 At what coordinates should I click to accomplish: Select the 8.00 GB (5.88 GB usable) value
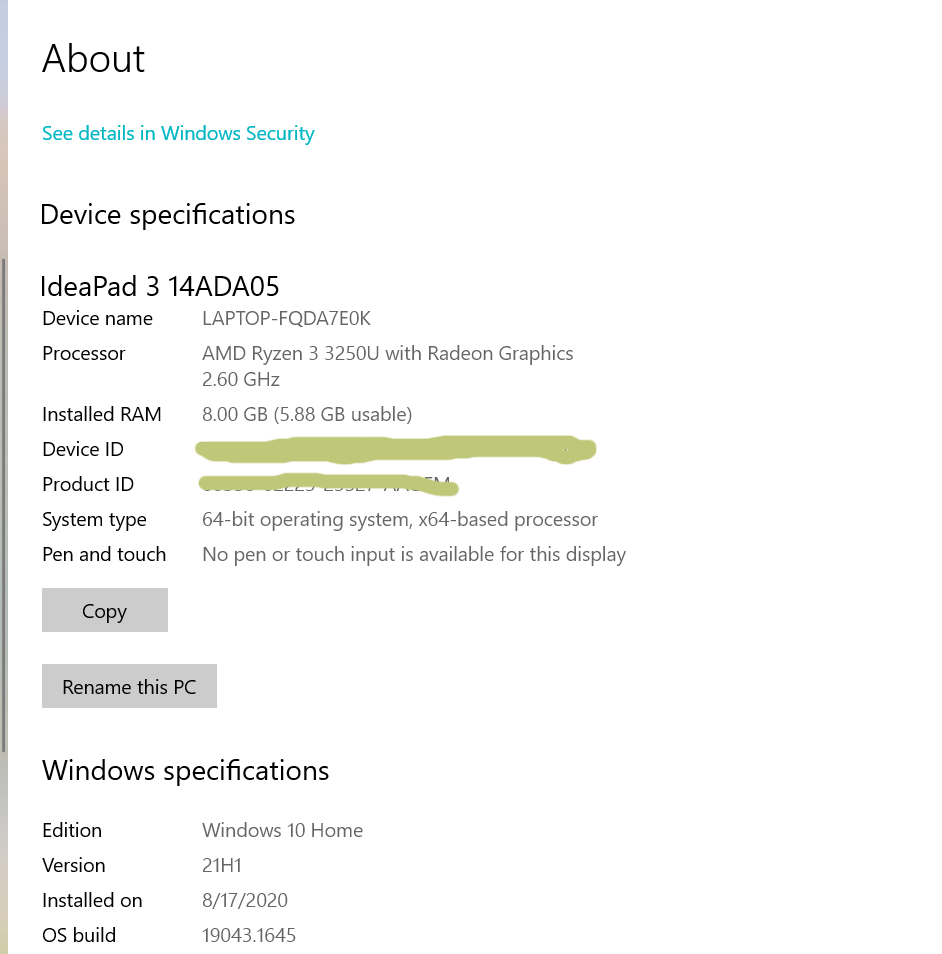click(307, 414)
